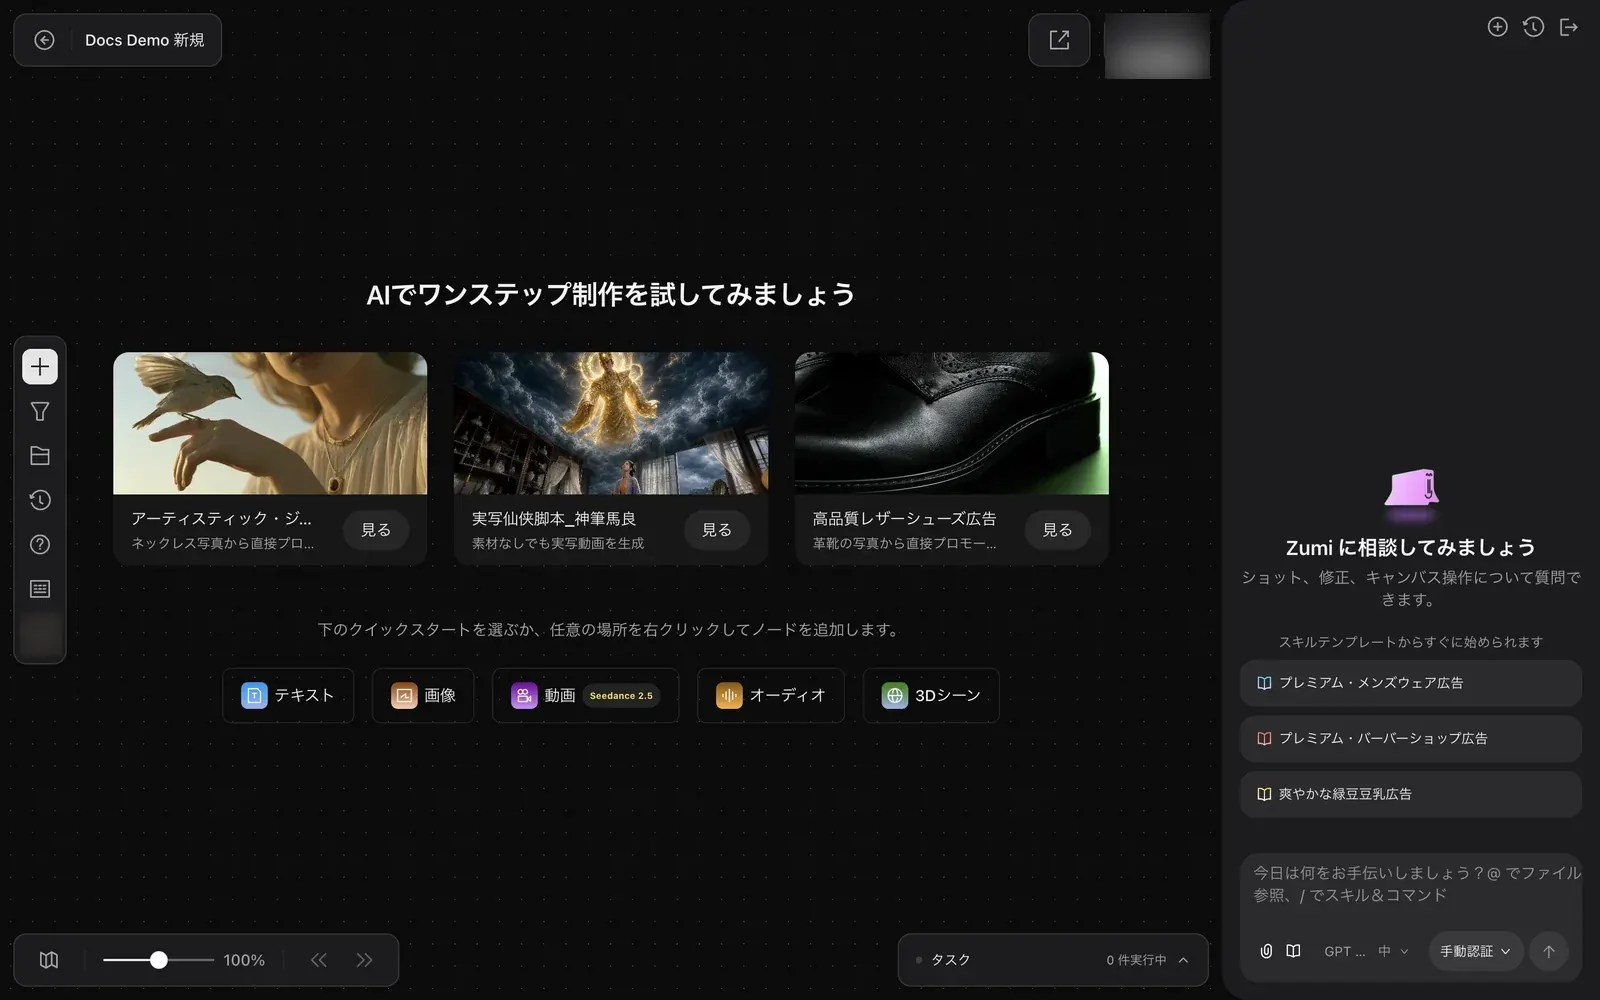Viewport: 1600px width, 1000px height.
Task: Expand the タスク panel chevron
Action: 1184,960
